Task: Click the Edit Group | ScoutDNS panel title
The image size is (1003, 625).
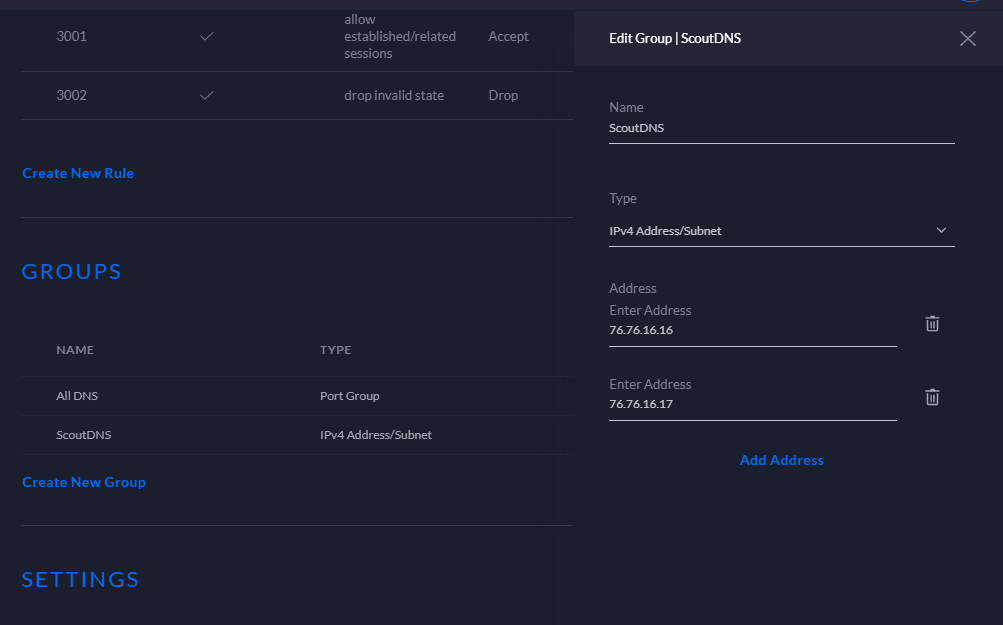Action: tap(675, 38)
